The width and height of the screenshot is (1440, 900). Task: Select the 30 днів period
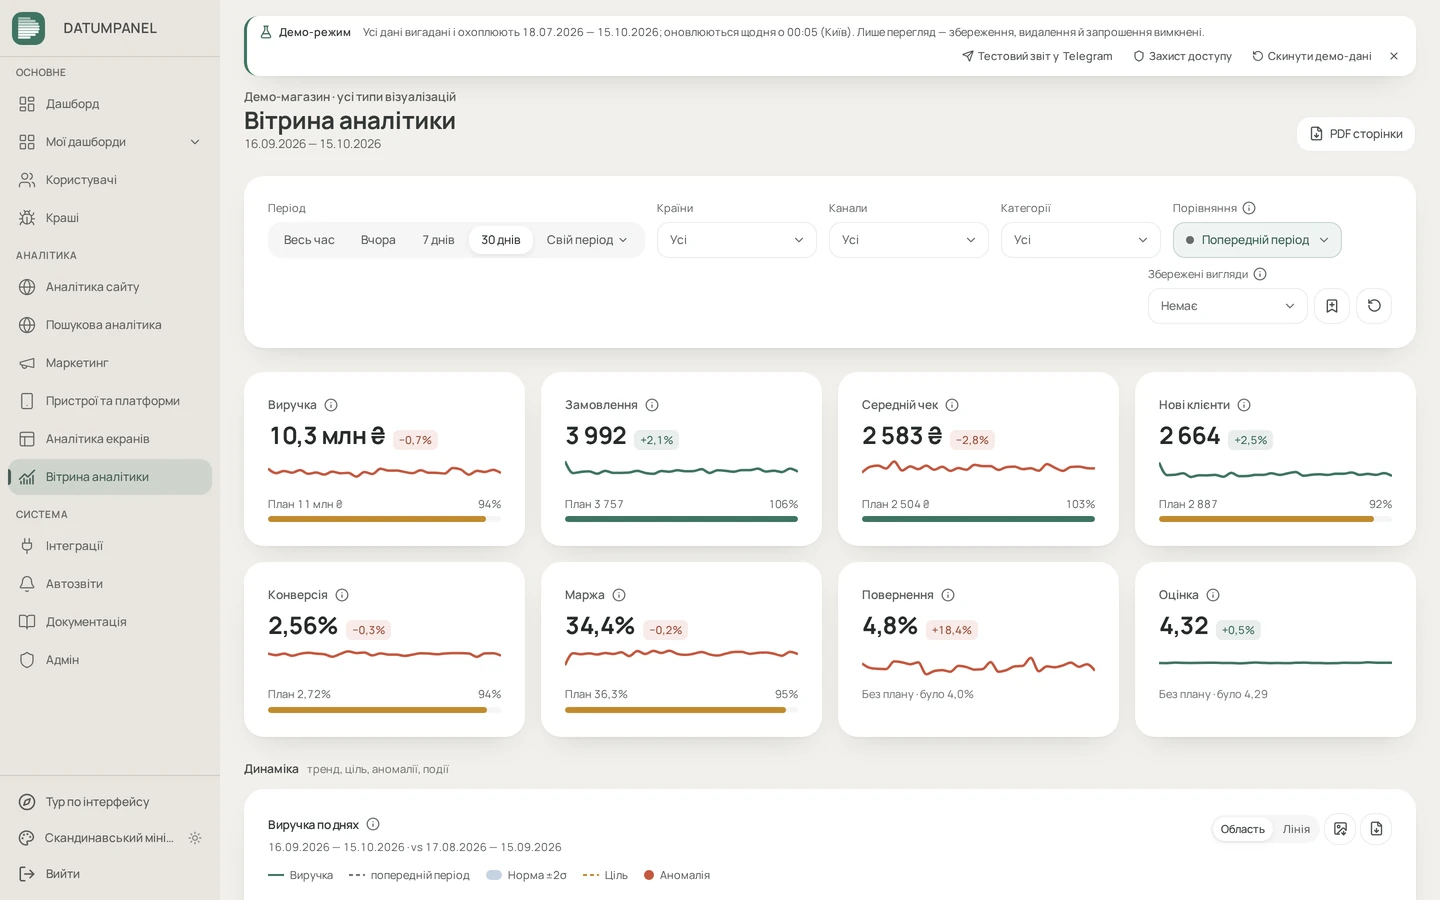(501, 240)
